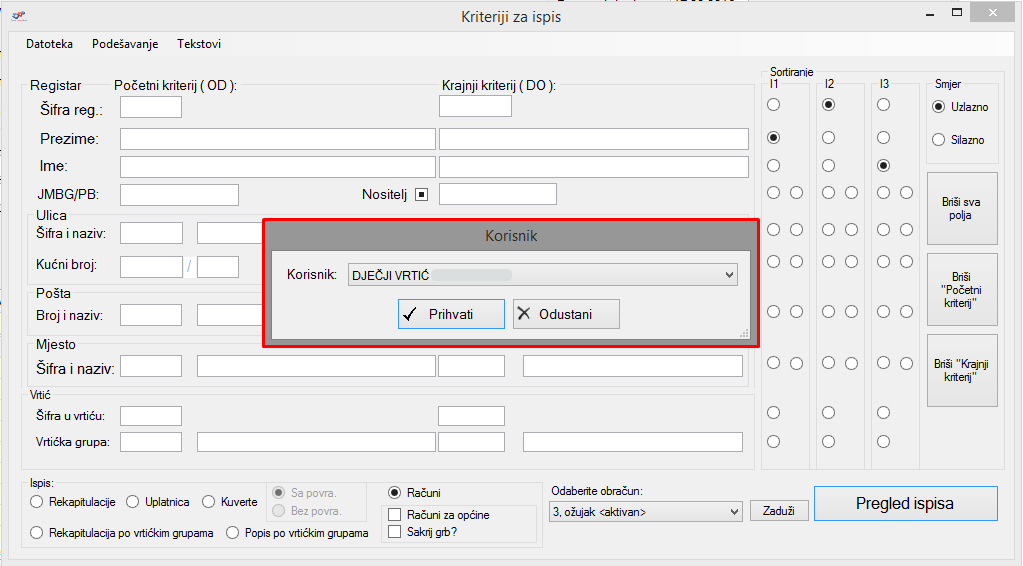Select the Kuverte radio button
Screen dimensions: 1023x566
point(209,502)
